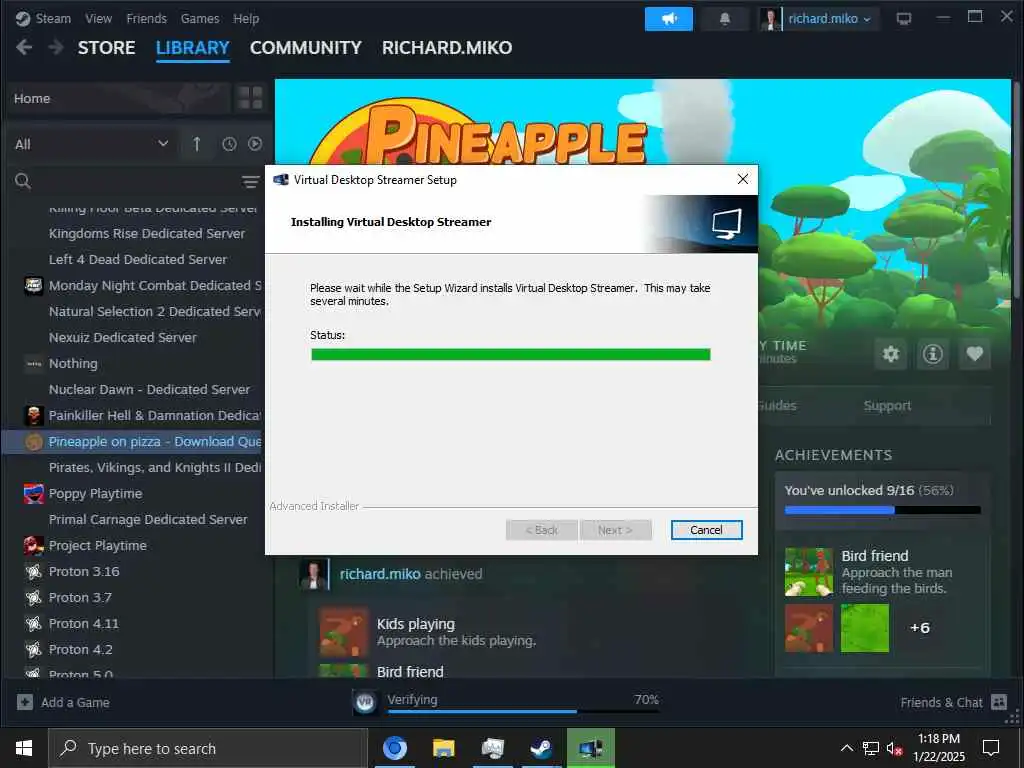Click the Painkiller Hell & Damnation icon
This screenshot has width=1024, height=768.
click(33, 415)
